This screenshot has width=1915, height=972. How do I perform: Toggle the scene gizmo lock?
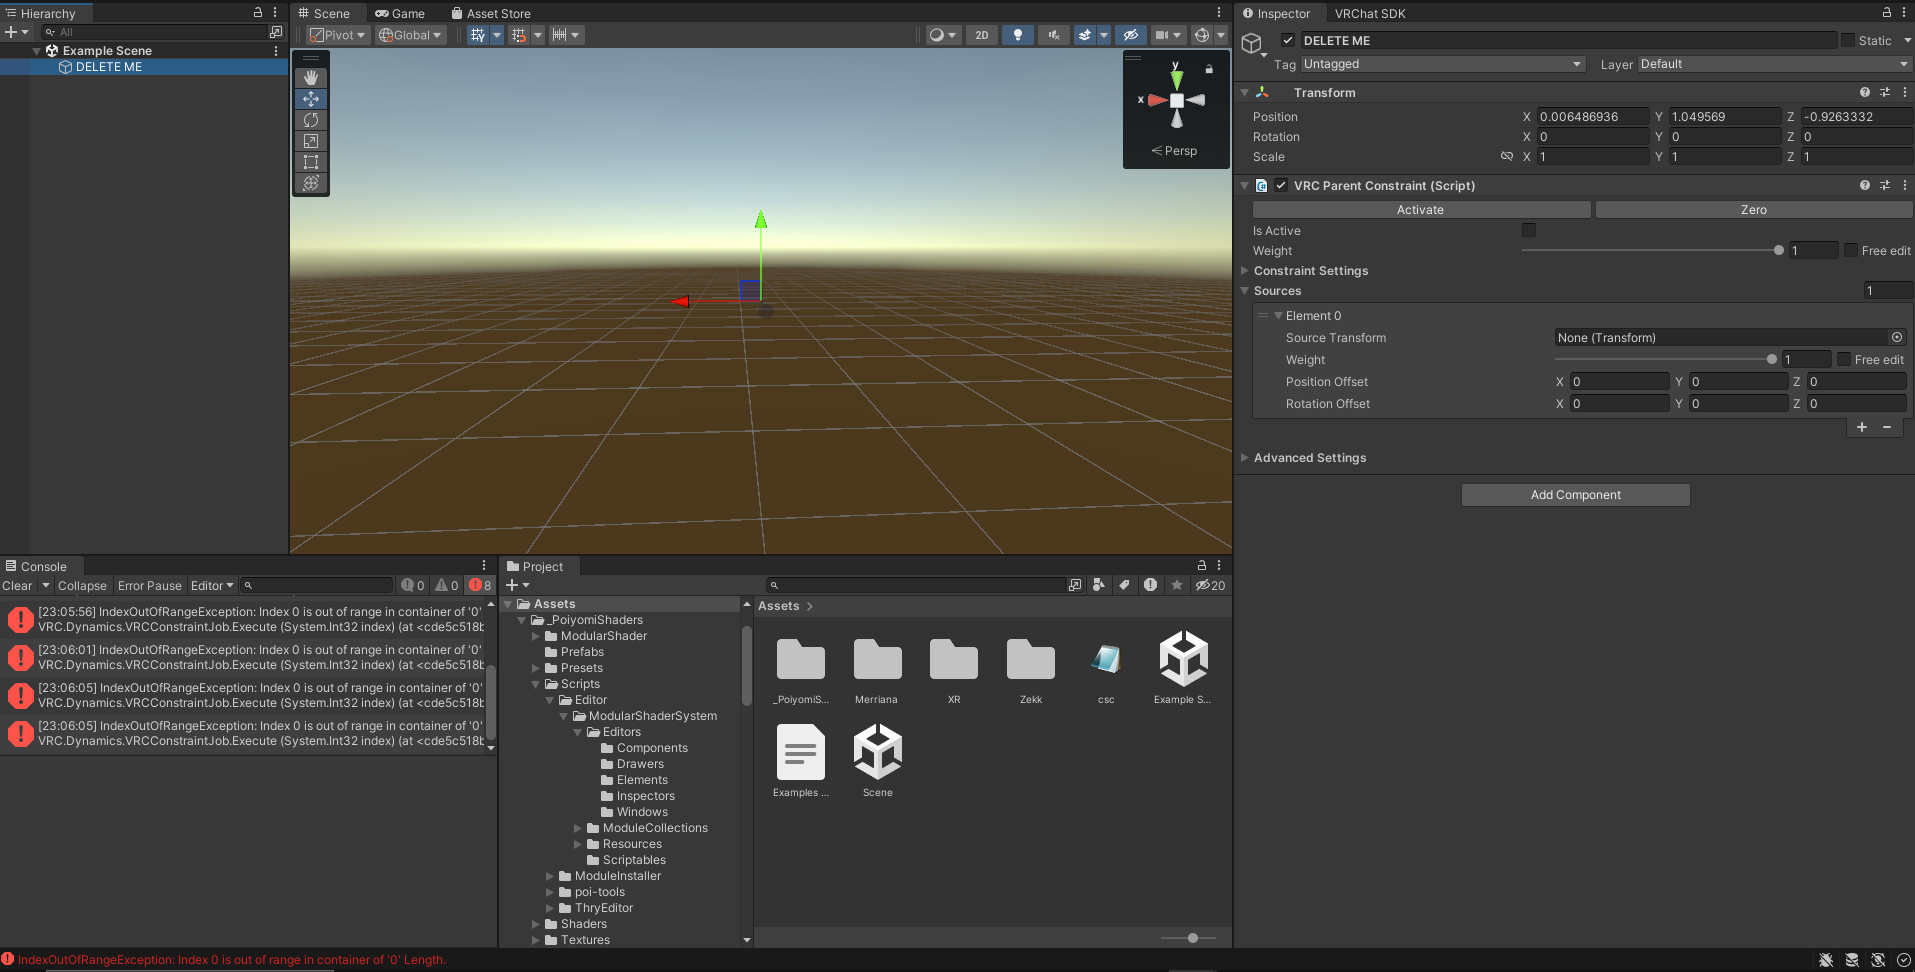point(1209,69)
